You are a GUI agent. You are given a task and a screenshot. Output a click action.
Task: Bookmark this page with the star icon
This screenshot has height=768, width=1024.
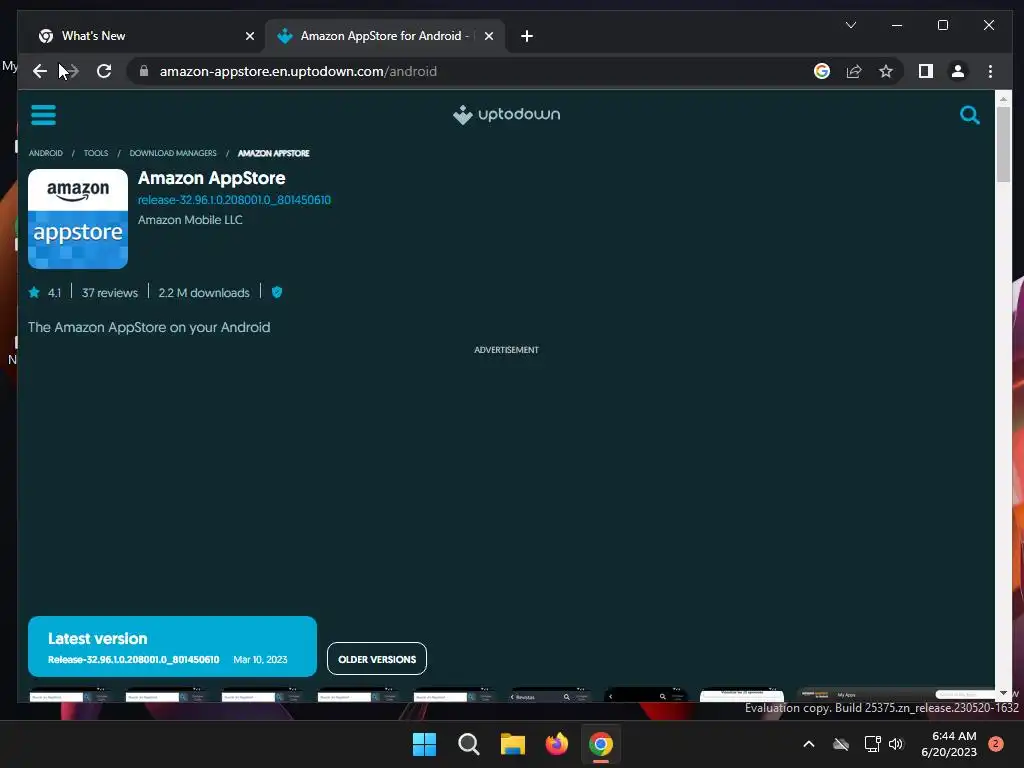(x=886, y=71)
